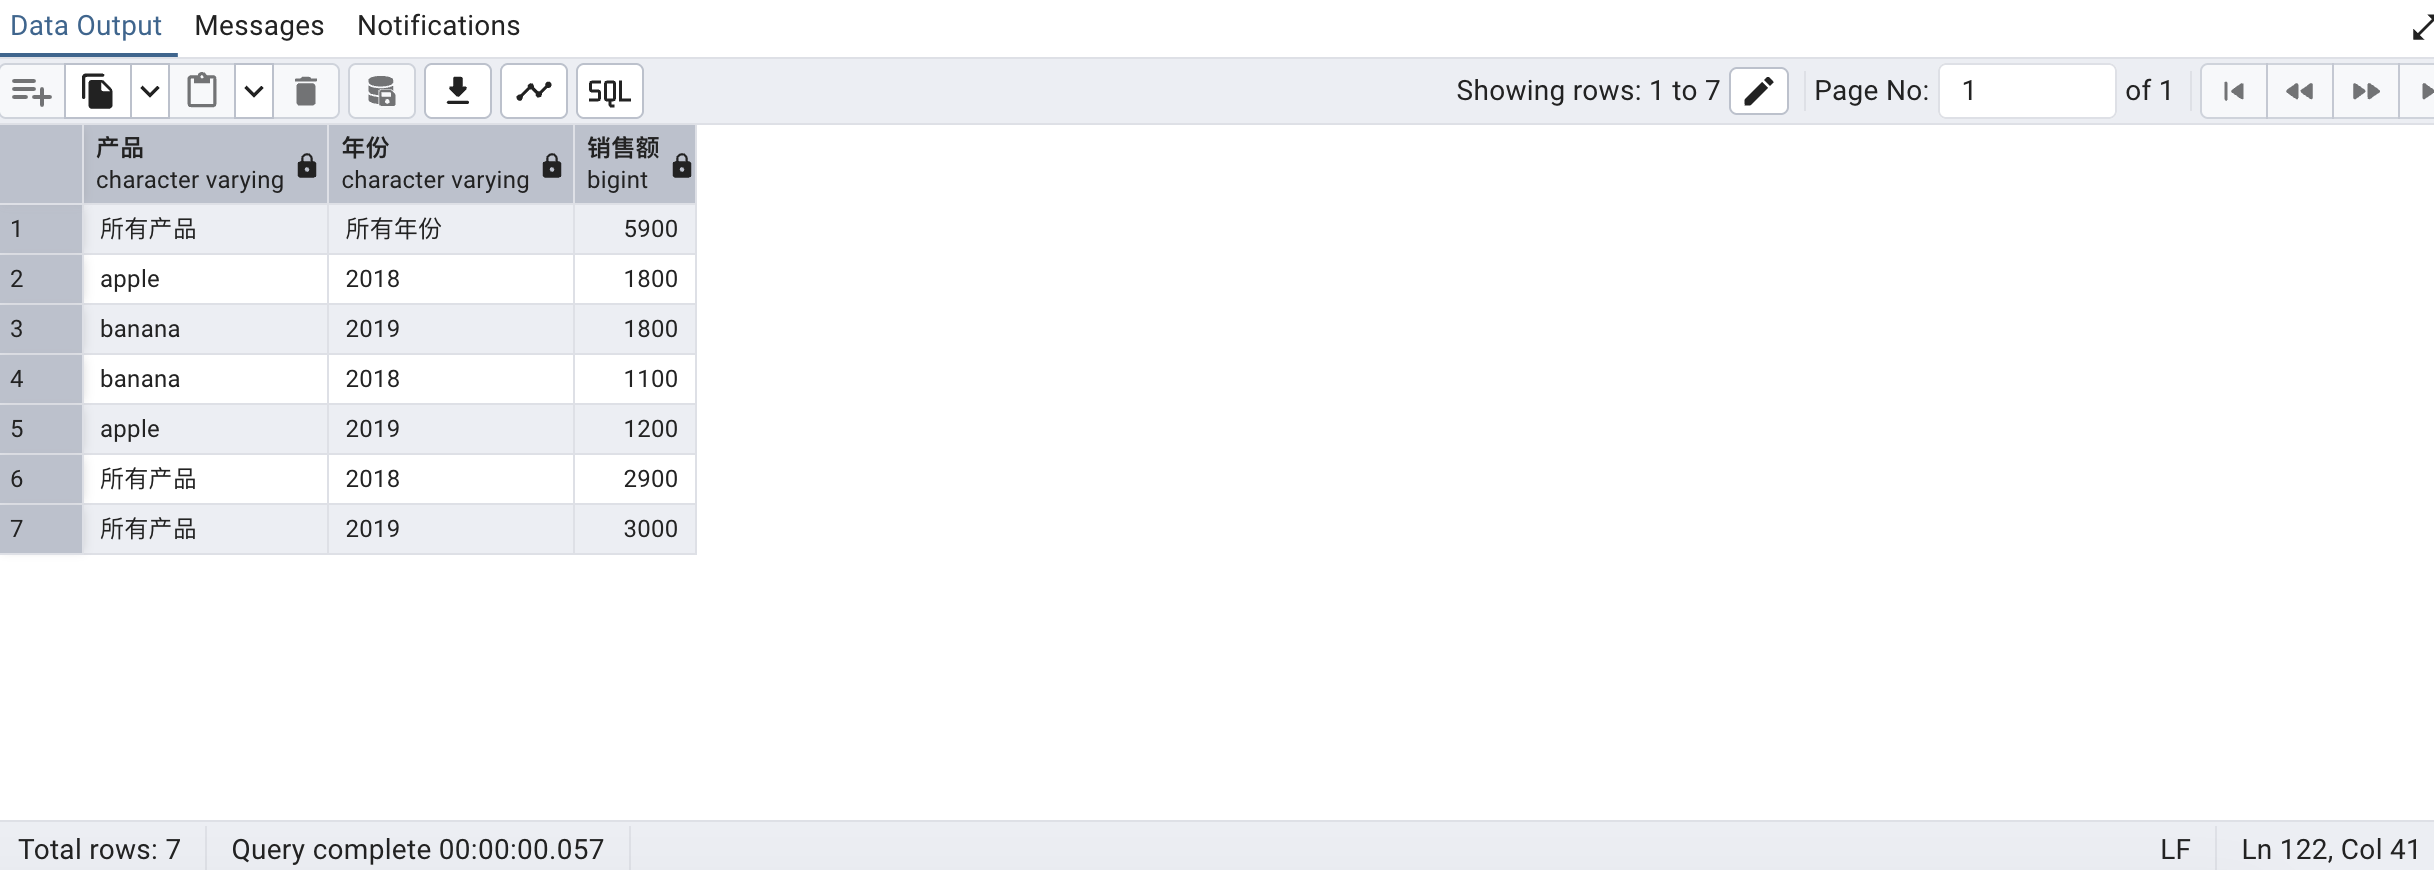Click the Add row icon
Viewport: 2434px width, 870px height.
[32, 92]
